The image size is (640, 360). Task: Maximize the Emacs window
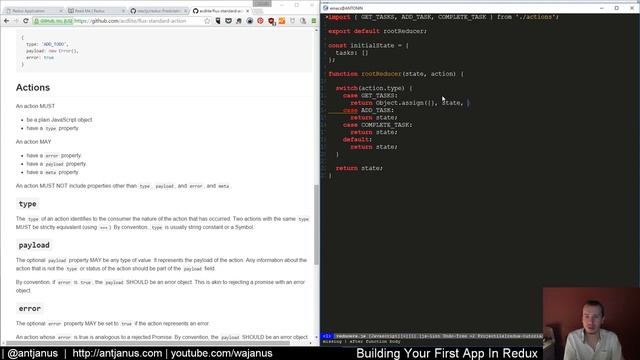617,8
